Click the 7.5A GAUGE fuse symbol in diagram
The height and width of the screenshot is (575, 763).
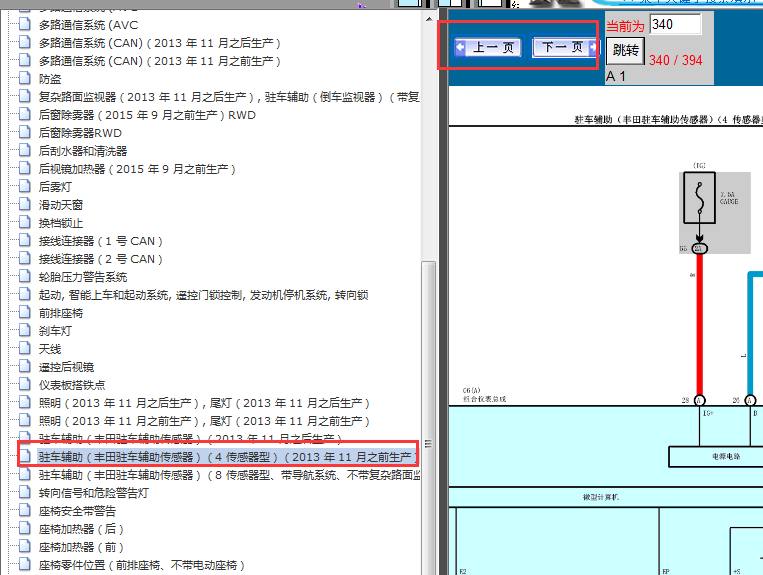699,198
